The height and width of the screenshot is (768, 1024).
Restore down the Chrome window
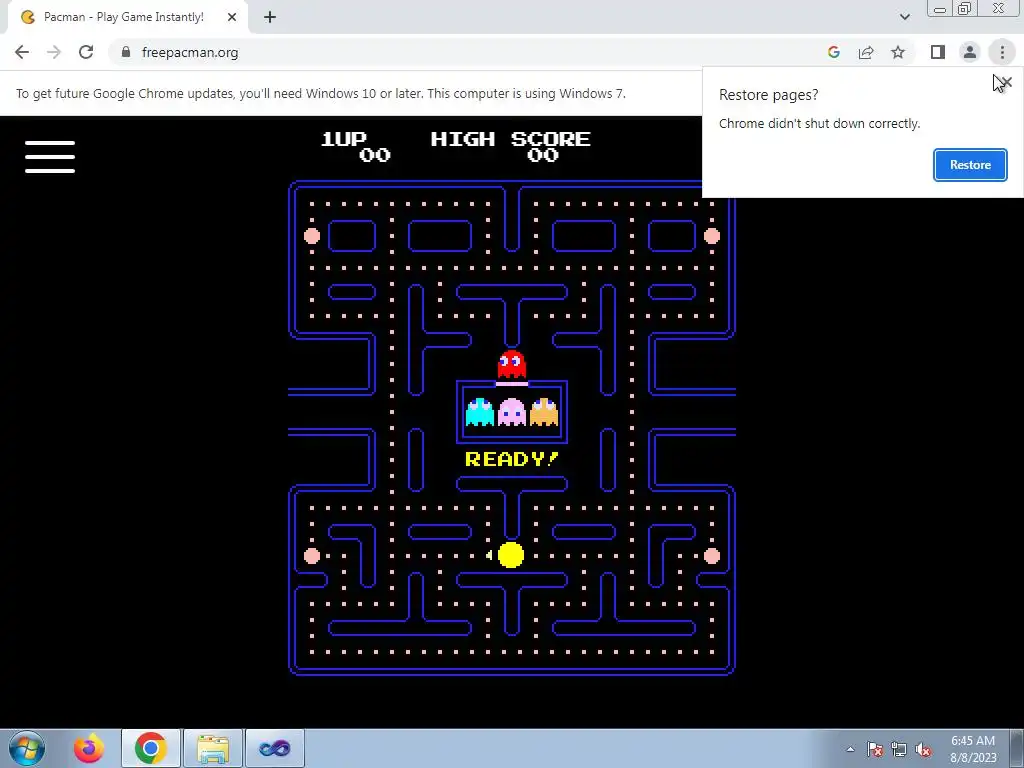[x=965, y=9]
